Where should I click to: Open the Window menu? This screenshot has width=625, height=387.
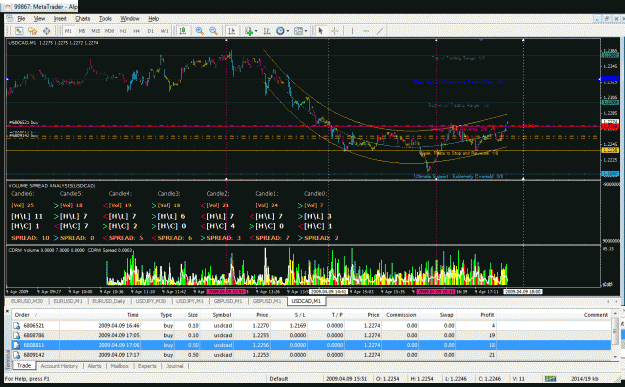coord(130,19)
